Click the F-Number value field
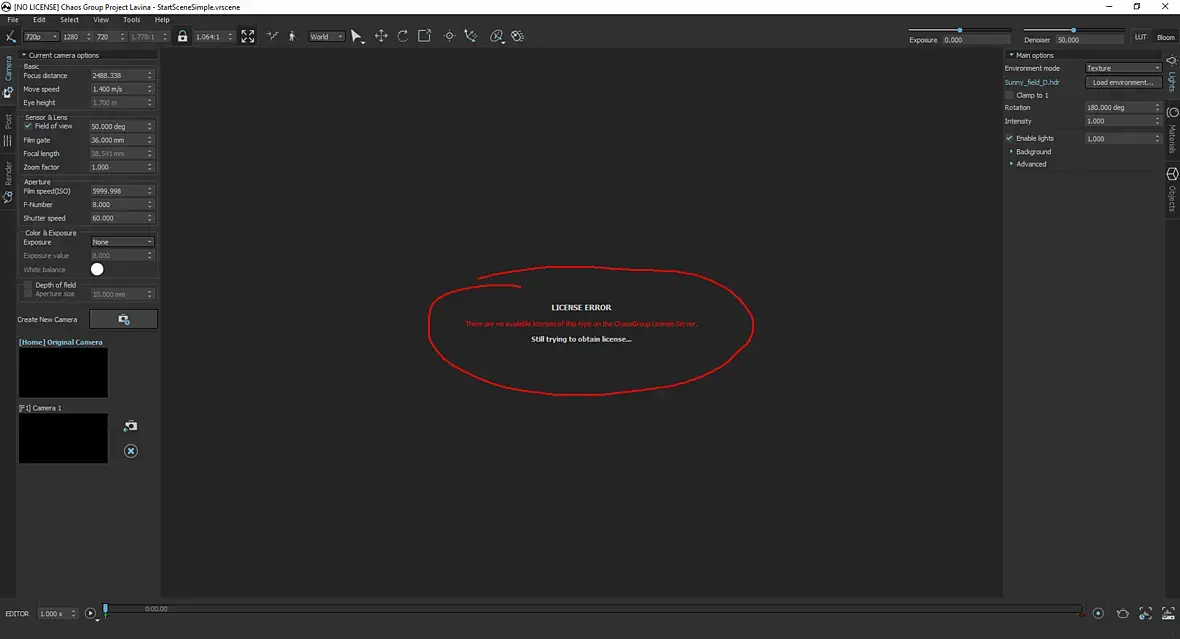The width and height of the screenshot is (1180, 639). pos(122,205)
